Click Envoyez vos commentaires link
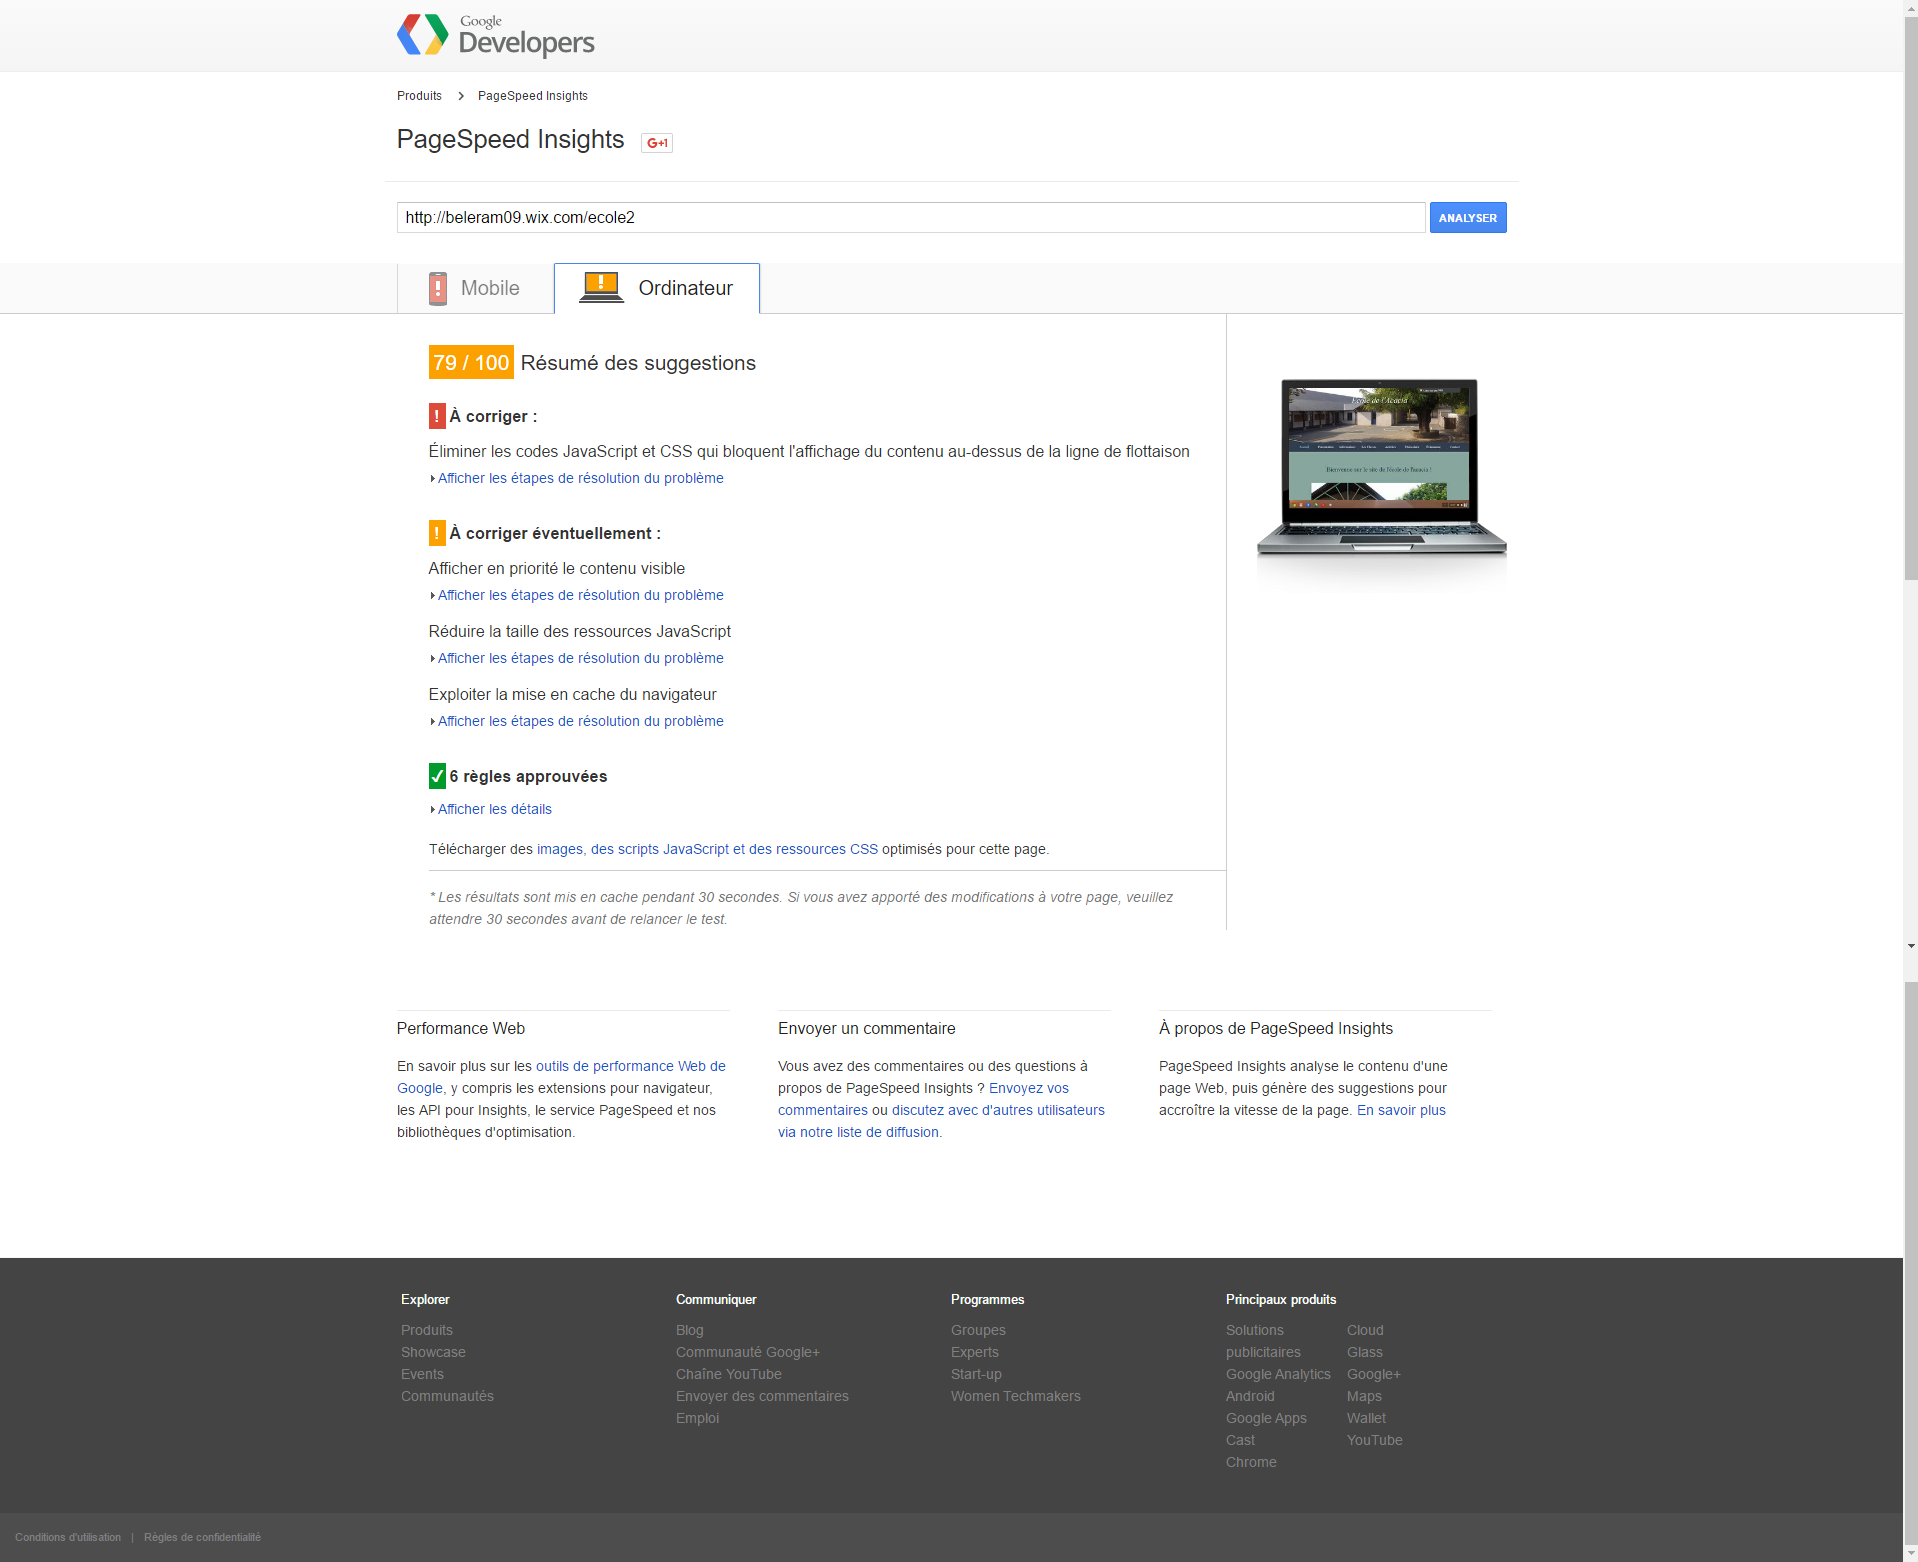 click(1029, 1088)
